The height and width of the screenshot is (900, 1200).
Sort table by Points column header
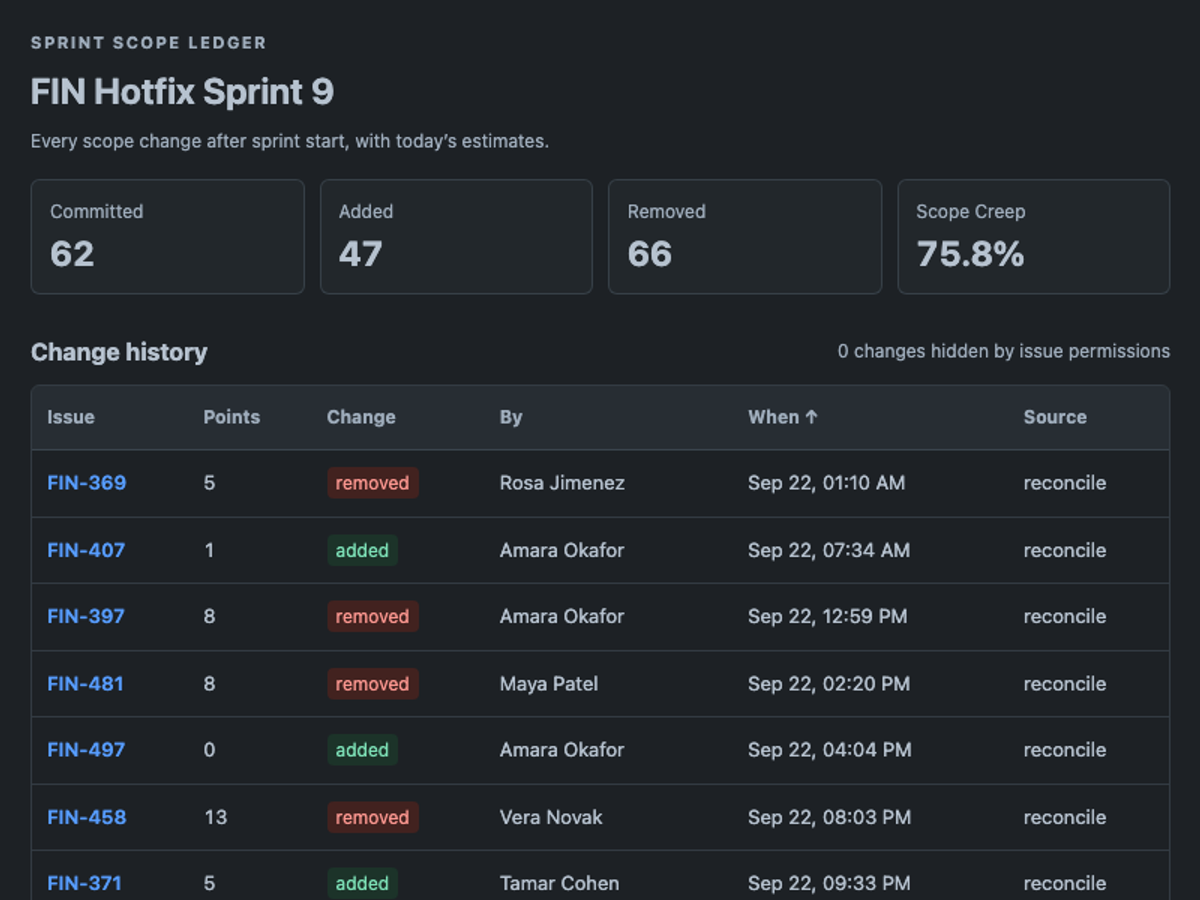232,417
